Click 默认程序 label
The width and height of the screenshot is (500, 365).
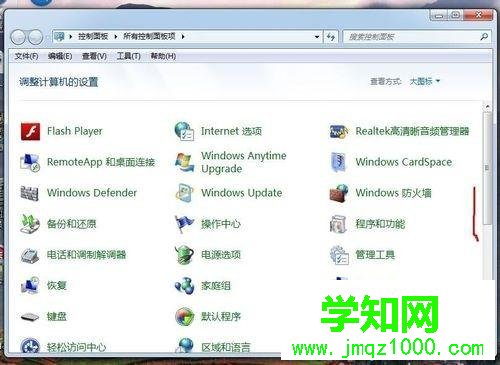click(221, 317)
